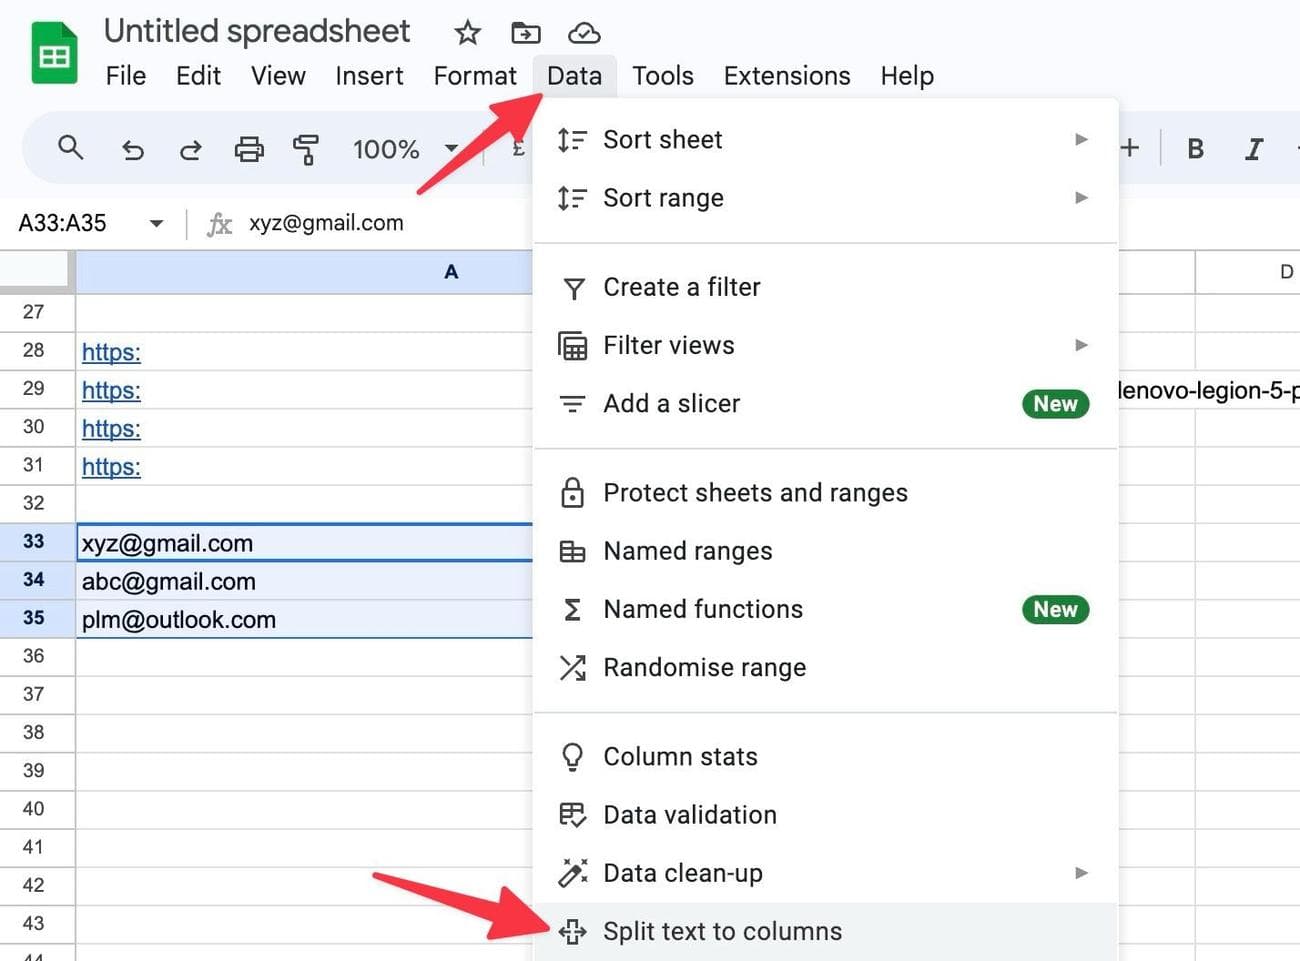Toggle bold formatting
The width and height of the screenshot is (1300, 961).
tap(1195, 149)
